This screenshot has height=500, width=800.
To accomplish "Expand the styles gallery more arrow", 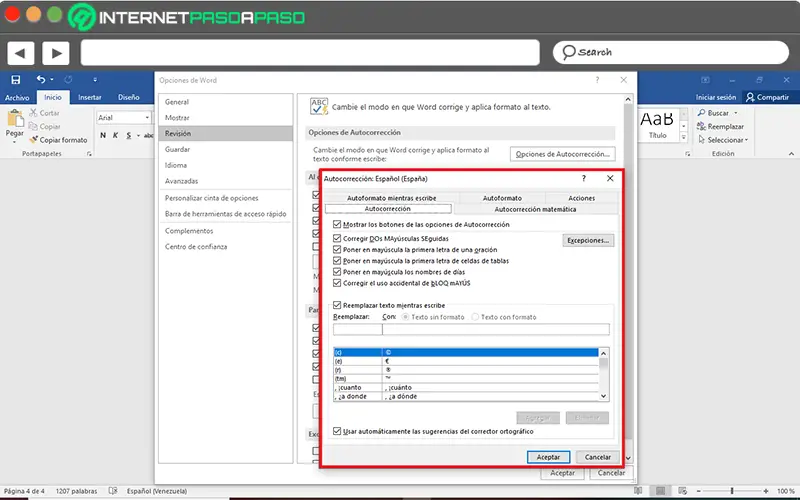I will coord(684,137).
